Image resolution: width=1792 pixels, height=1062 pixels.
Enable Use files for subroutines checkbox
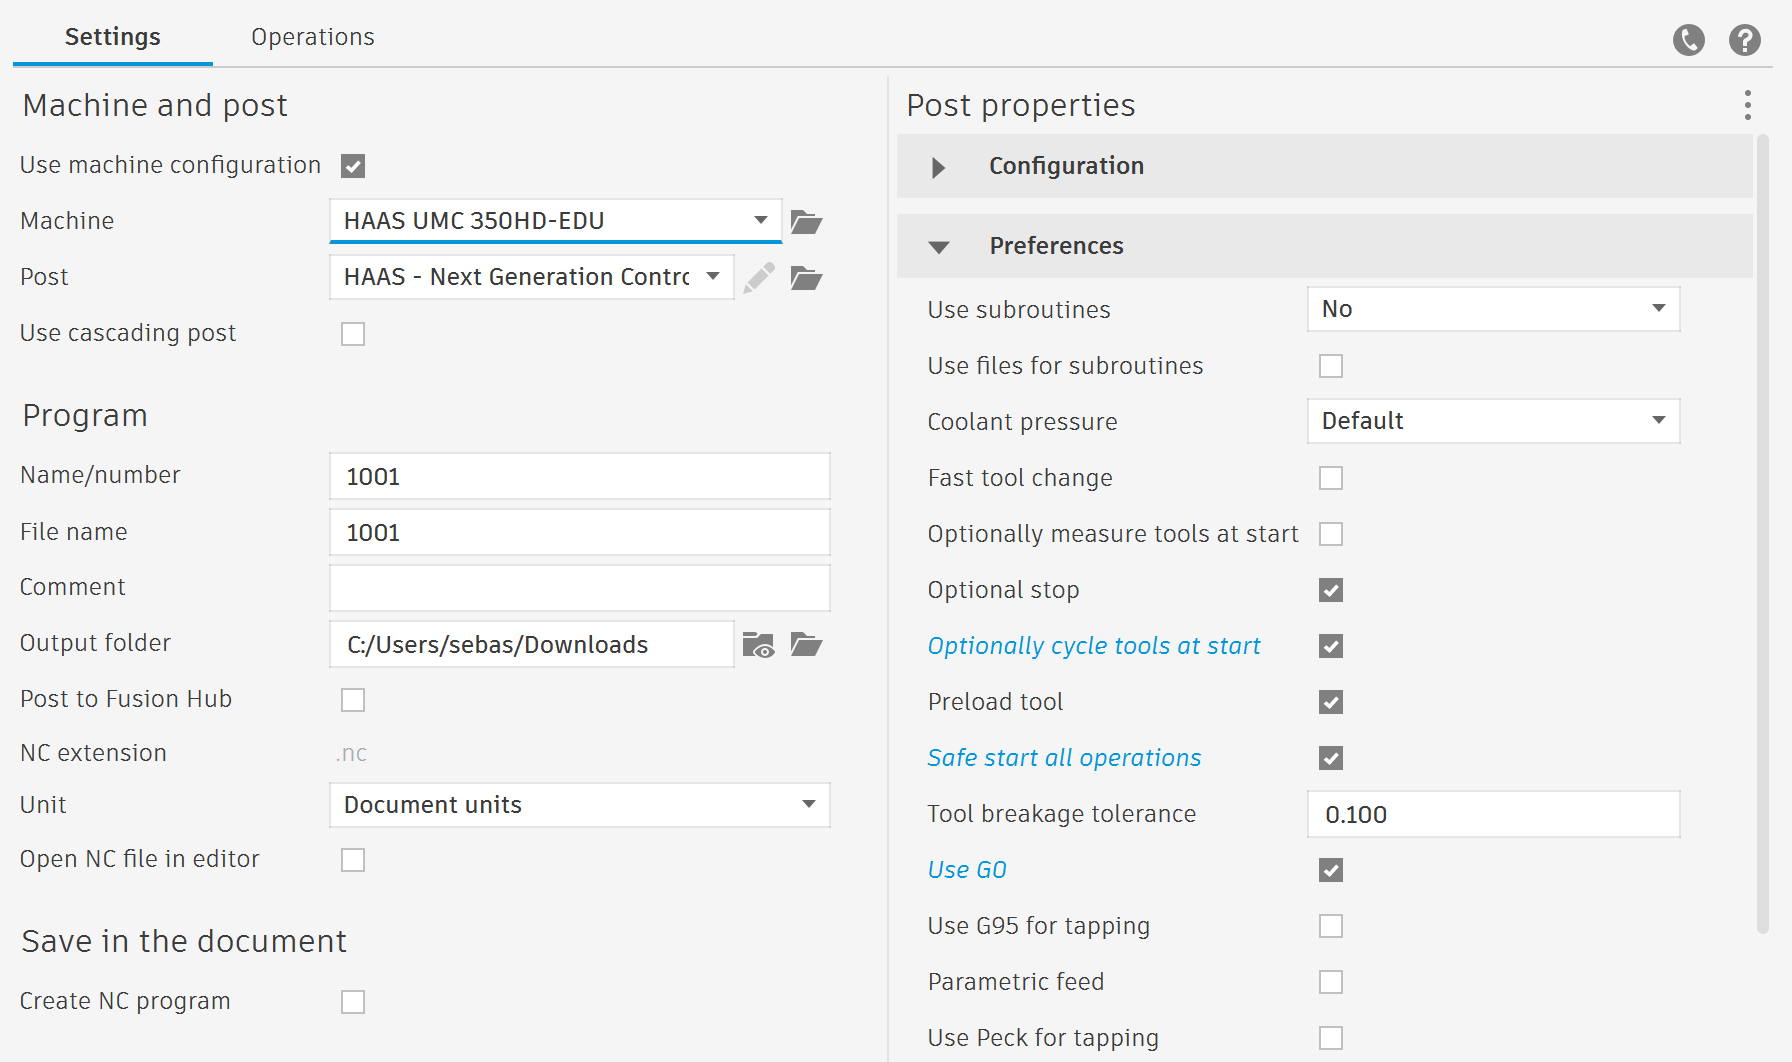tap(1331, 366)
